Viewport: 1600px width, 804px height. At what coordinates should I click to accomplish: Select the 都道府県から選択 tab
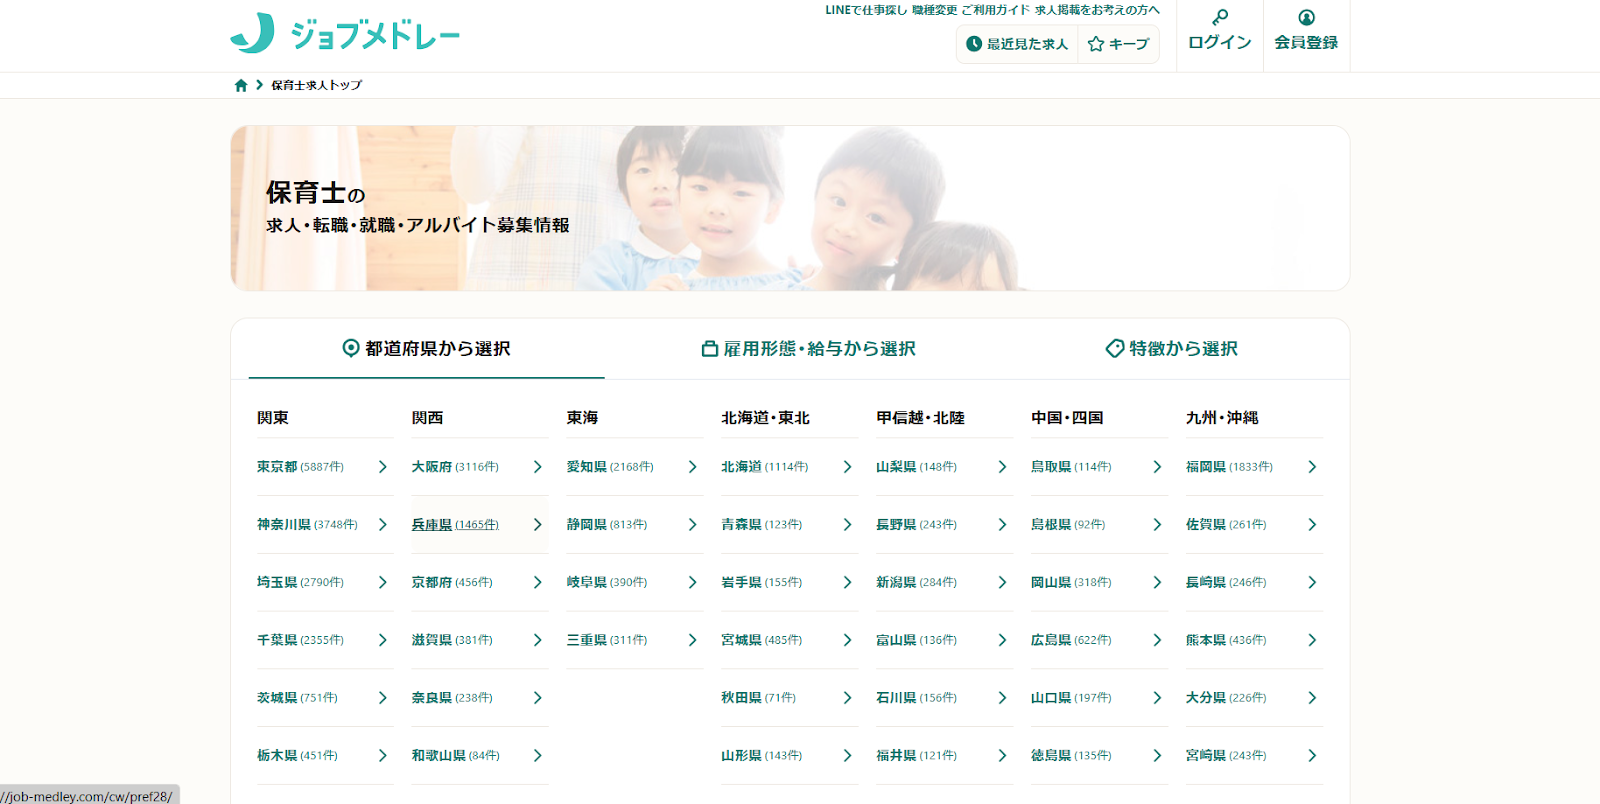click(x=427, y=349)
